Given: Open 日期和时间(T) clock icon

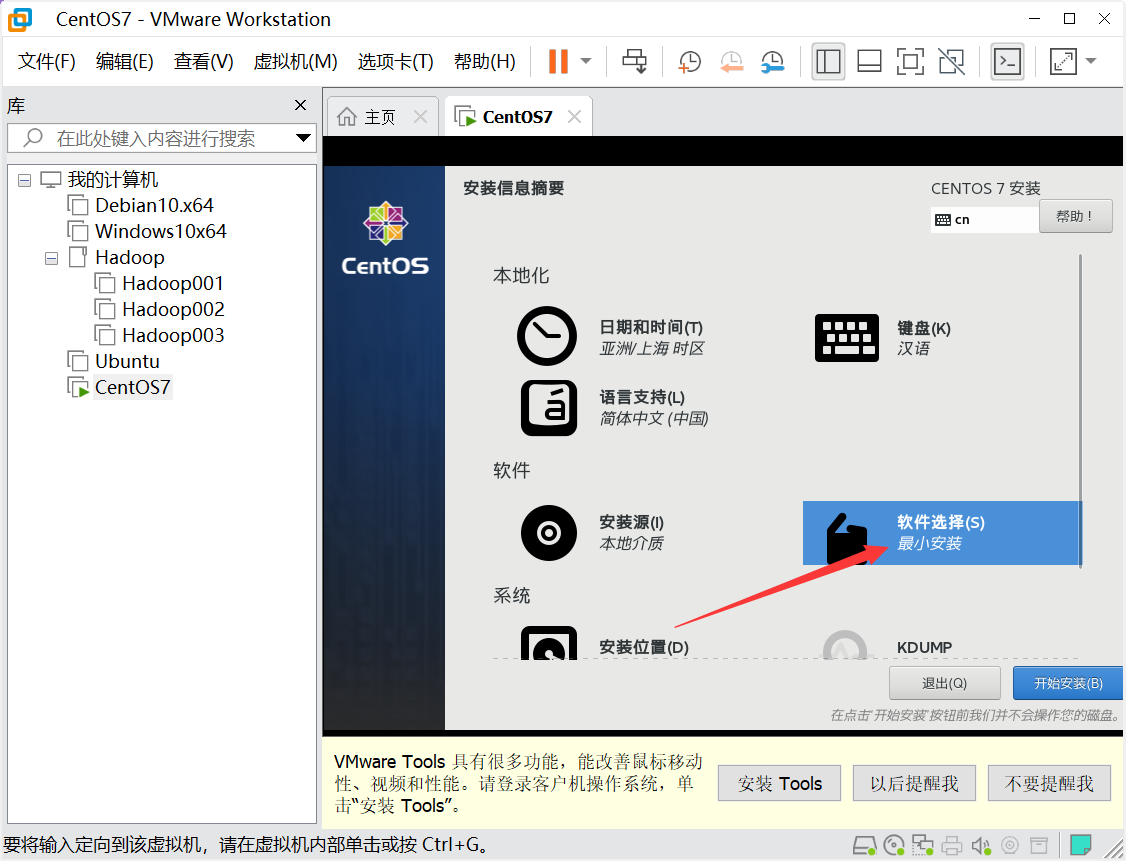Looking at the screenshot, I should pyautogui.click(x=547, y=336).
